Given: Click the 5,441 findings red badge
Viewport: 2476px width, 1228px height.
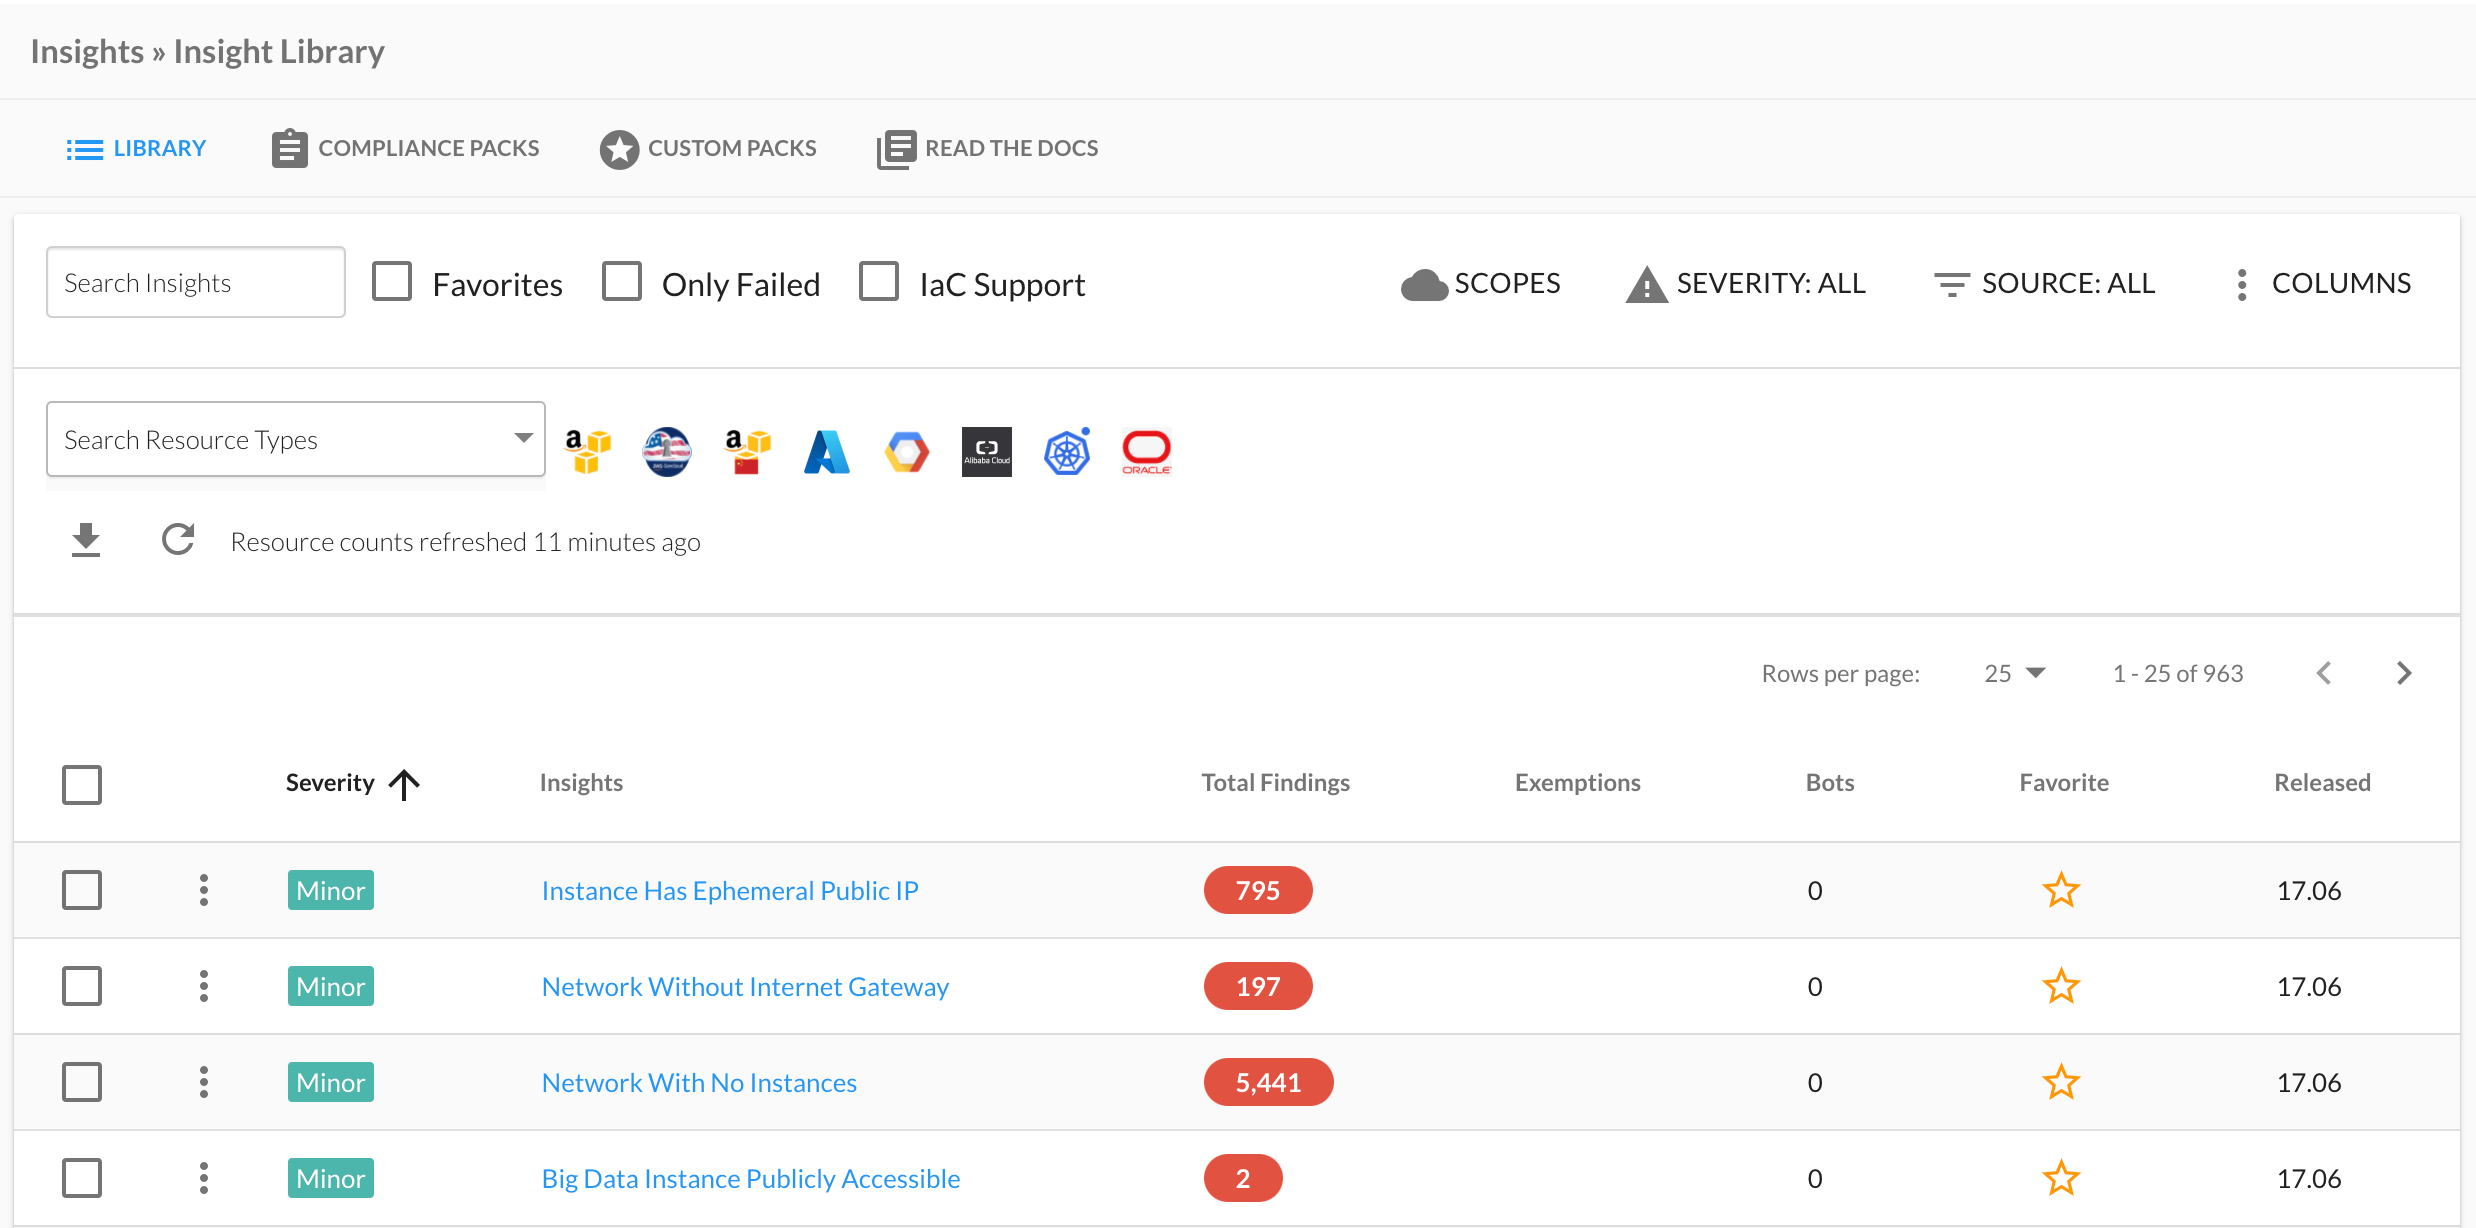Looking at the screenshot, I should (x=1267, y=1082).
